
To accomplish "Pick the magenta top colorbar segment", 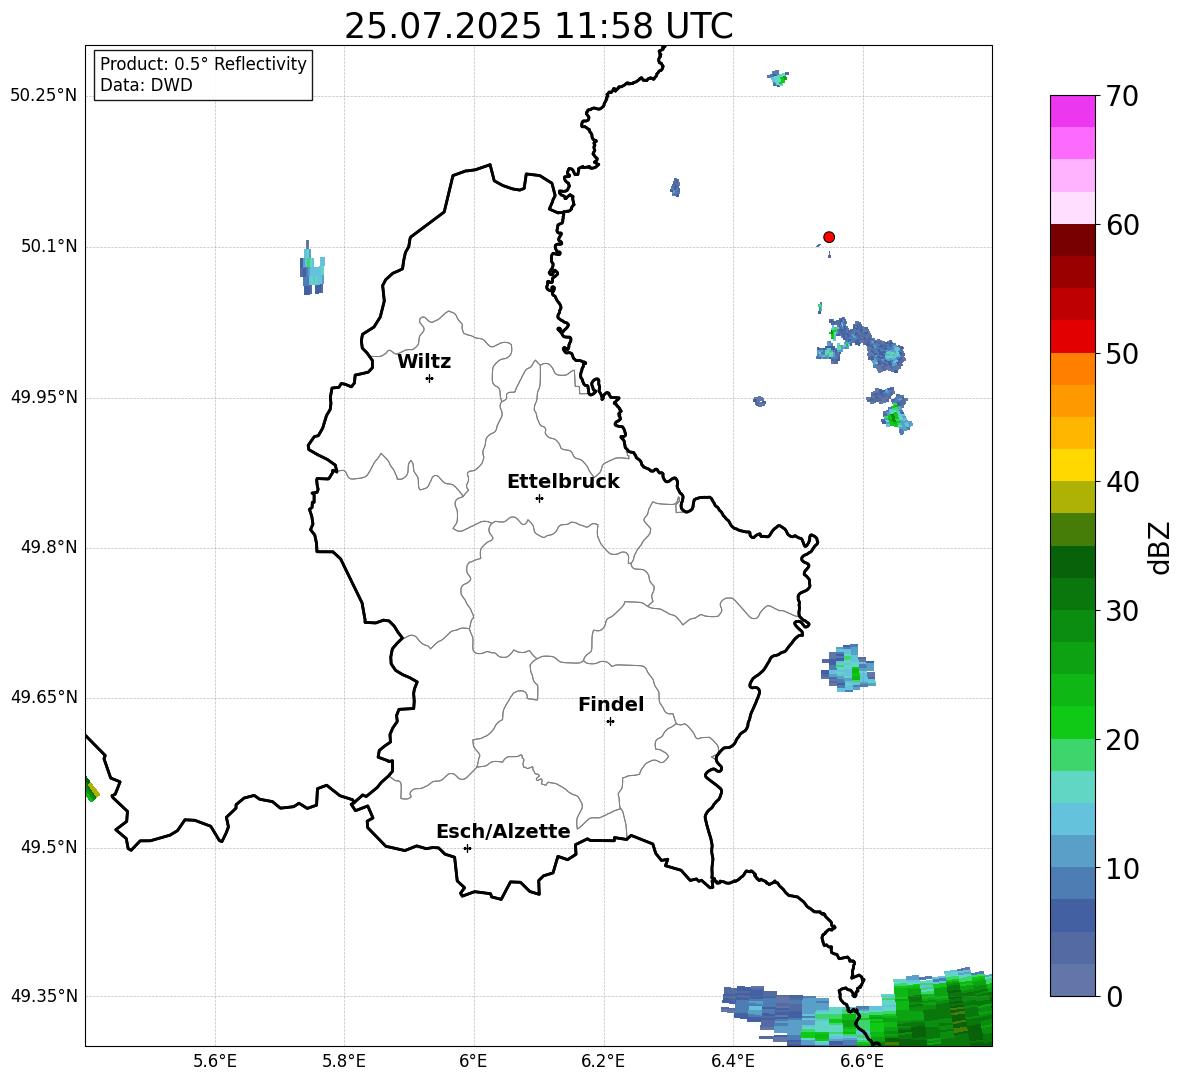I will pos(1072,111).
